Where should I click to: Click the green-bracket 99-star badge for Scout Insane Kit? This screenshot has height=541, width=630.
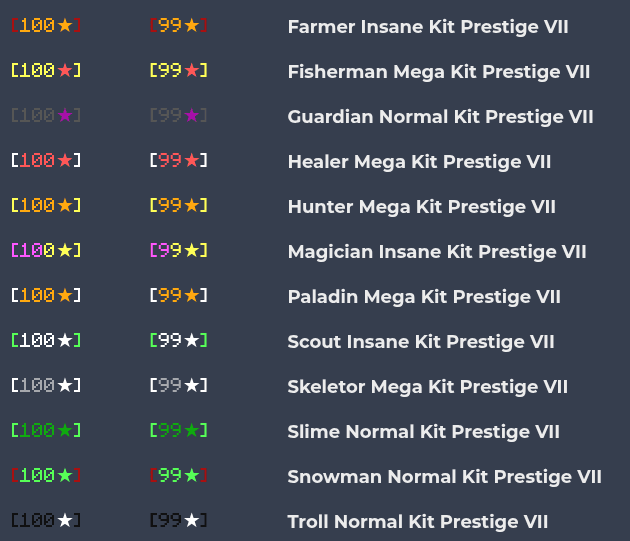coord(179,341)
